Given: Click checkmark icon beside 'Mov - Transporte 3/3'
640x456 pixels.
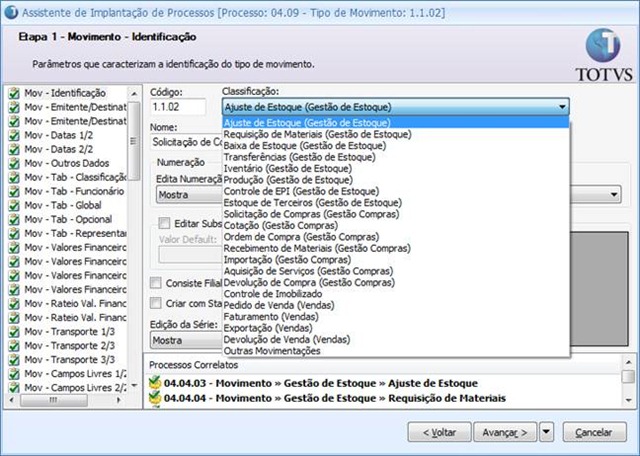Looking at the screenshot, I should click(14, 360).
